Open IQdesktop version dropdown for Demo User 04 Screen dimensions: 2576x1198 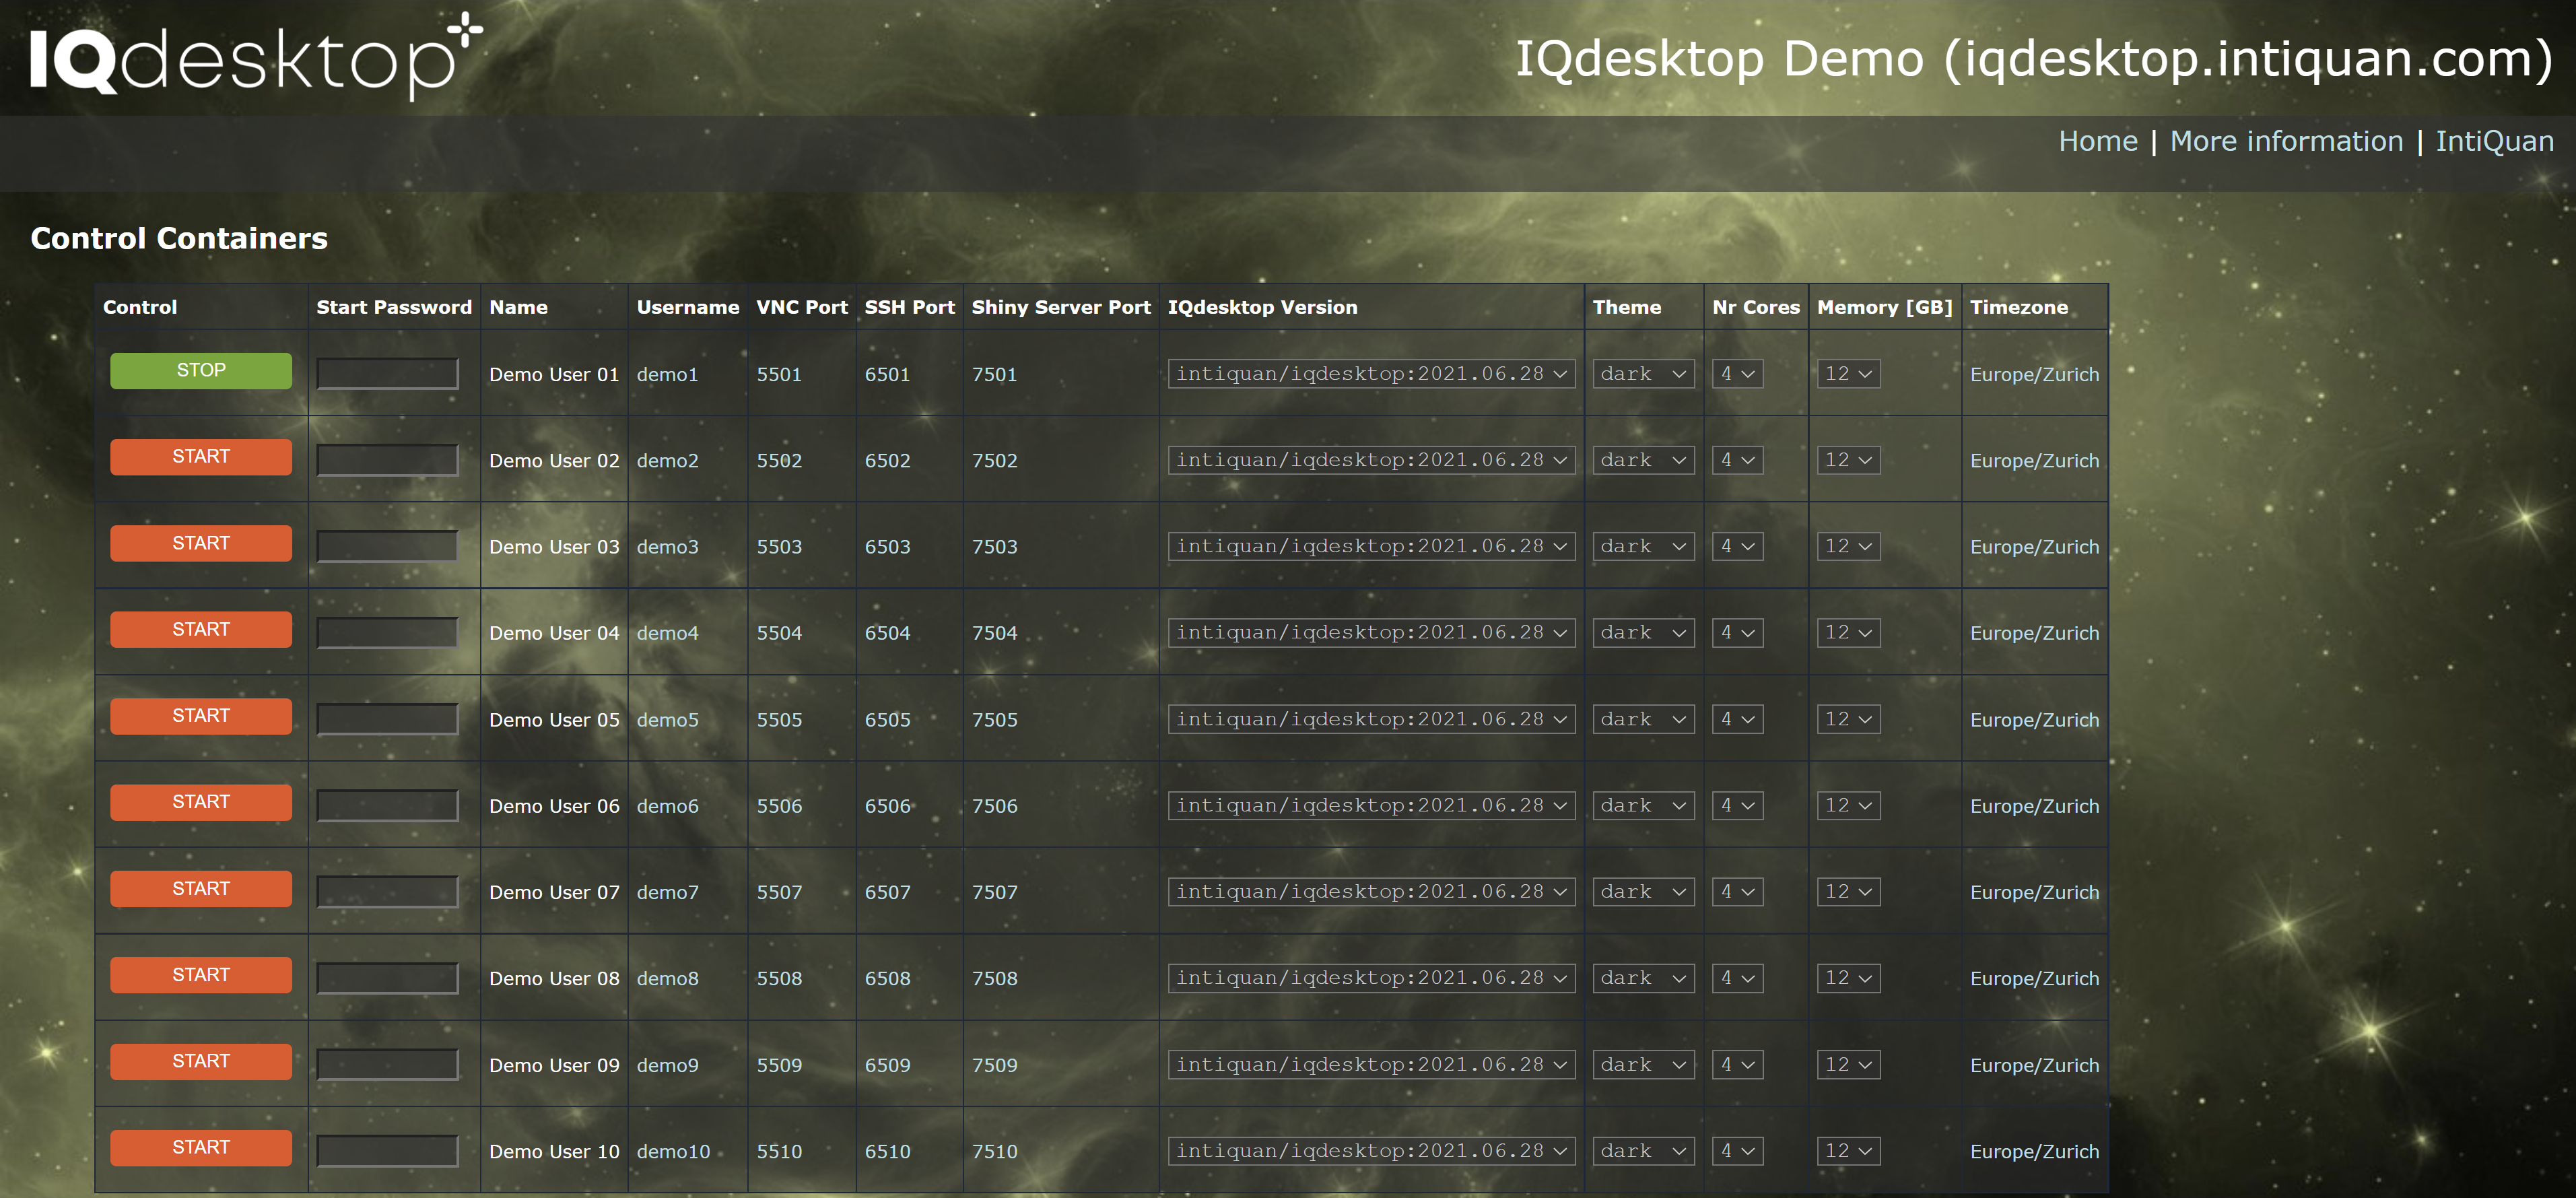tap(1371, 633)
